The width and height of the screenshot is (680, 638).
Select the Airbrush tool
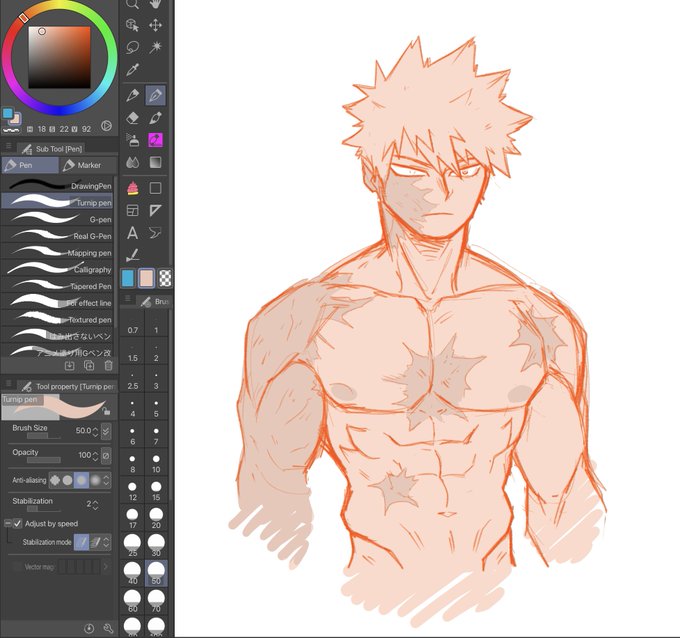pyautogui.click(x=132, y=140)
